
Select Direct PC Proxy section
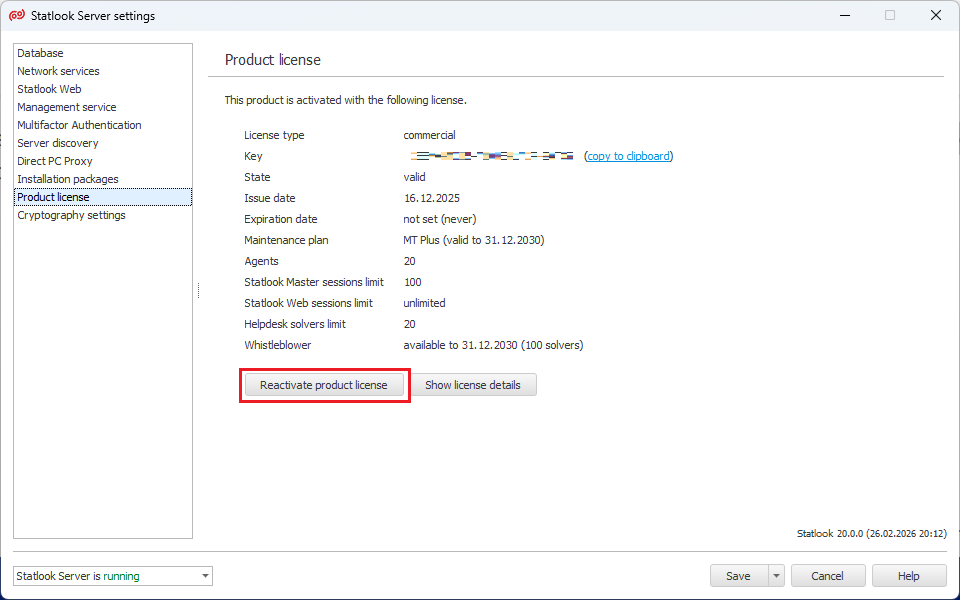point(54,161)
